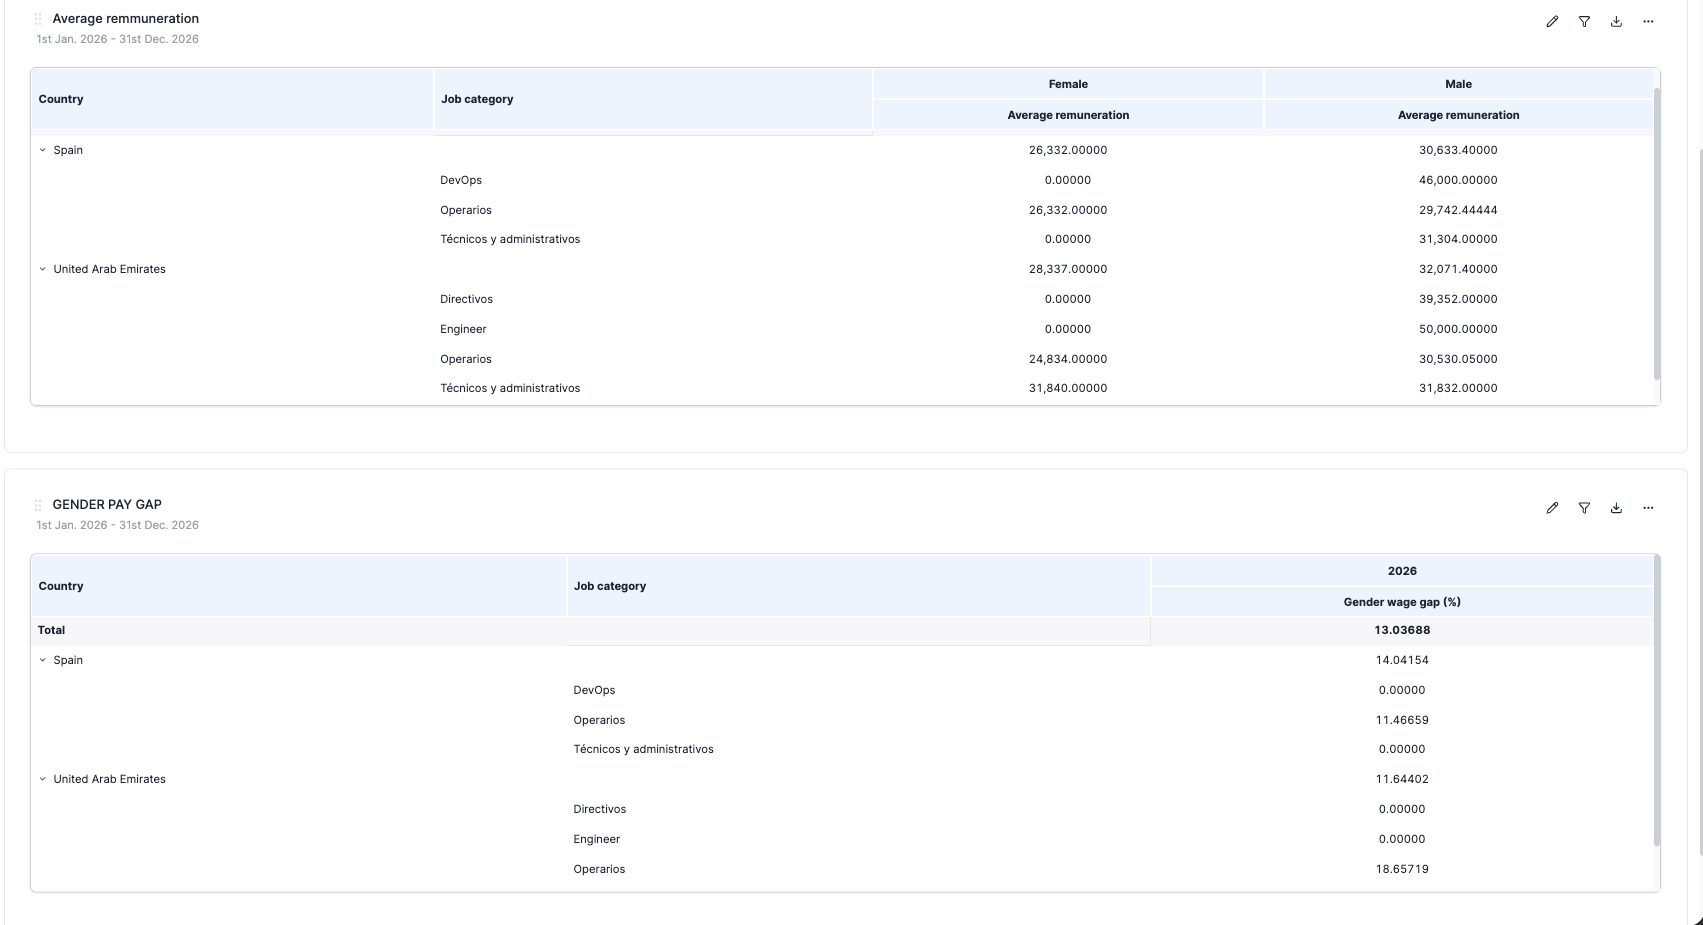
Task: Click Job category header in Average remuneration table
Action: click(x=477, y=99)
